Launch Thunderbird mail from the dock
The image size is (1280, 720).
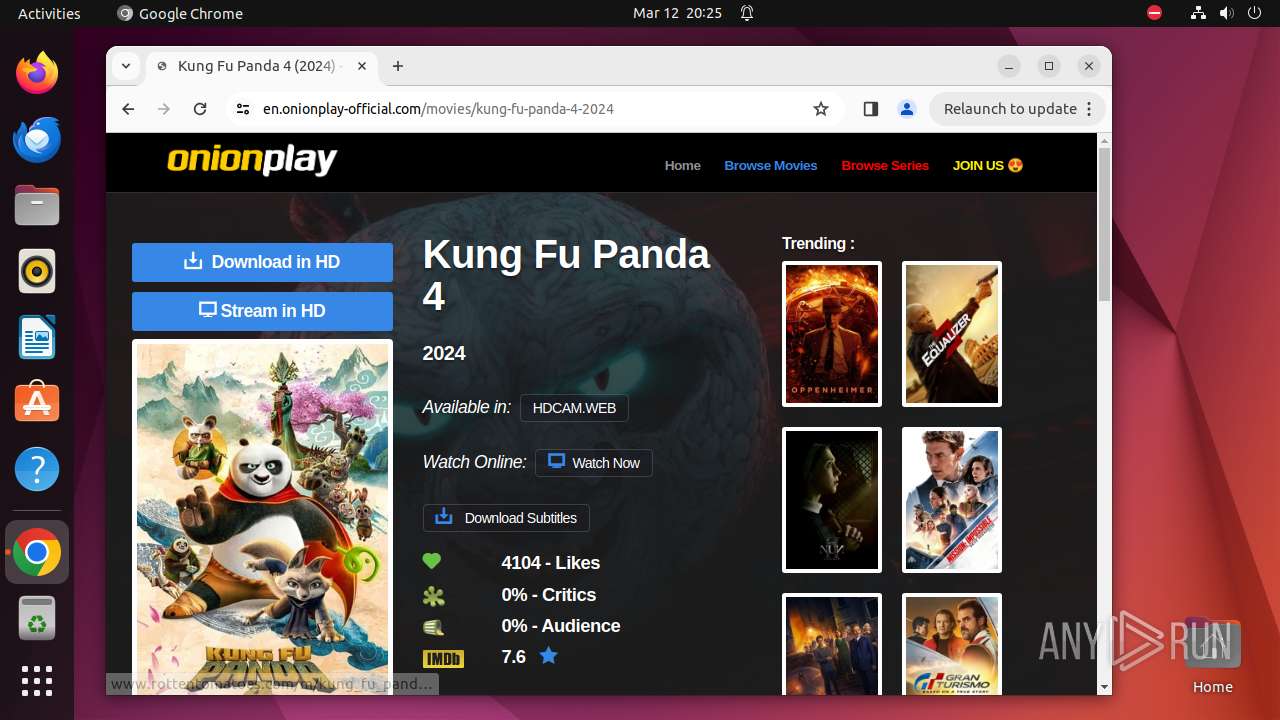coord(37,139)
